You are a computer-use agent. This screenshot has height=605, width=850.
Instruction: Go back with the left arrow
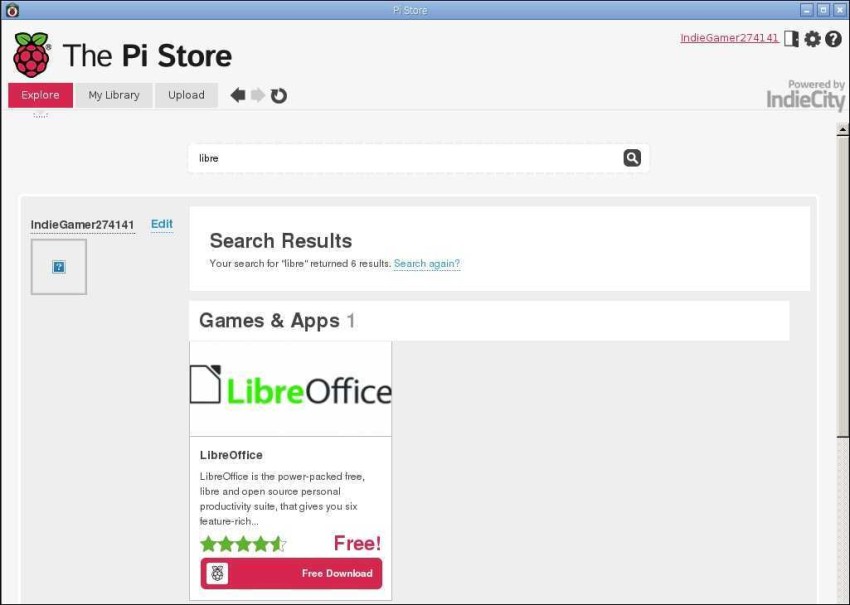(x=237, y=95)
